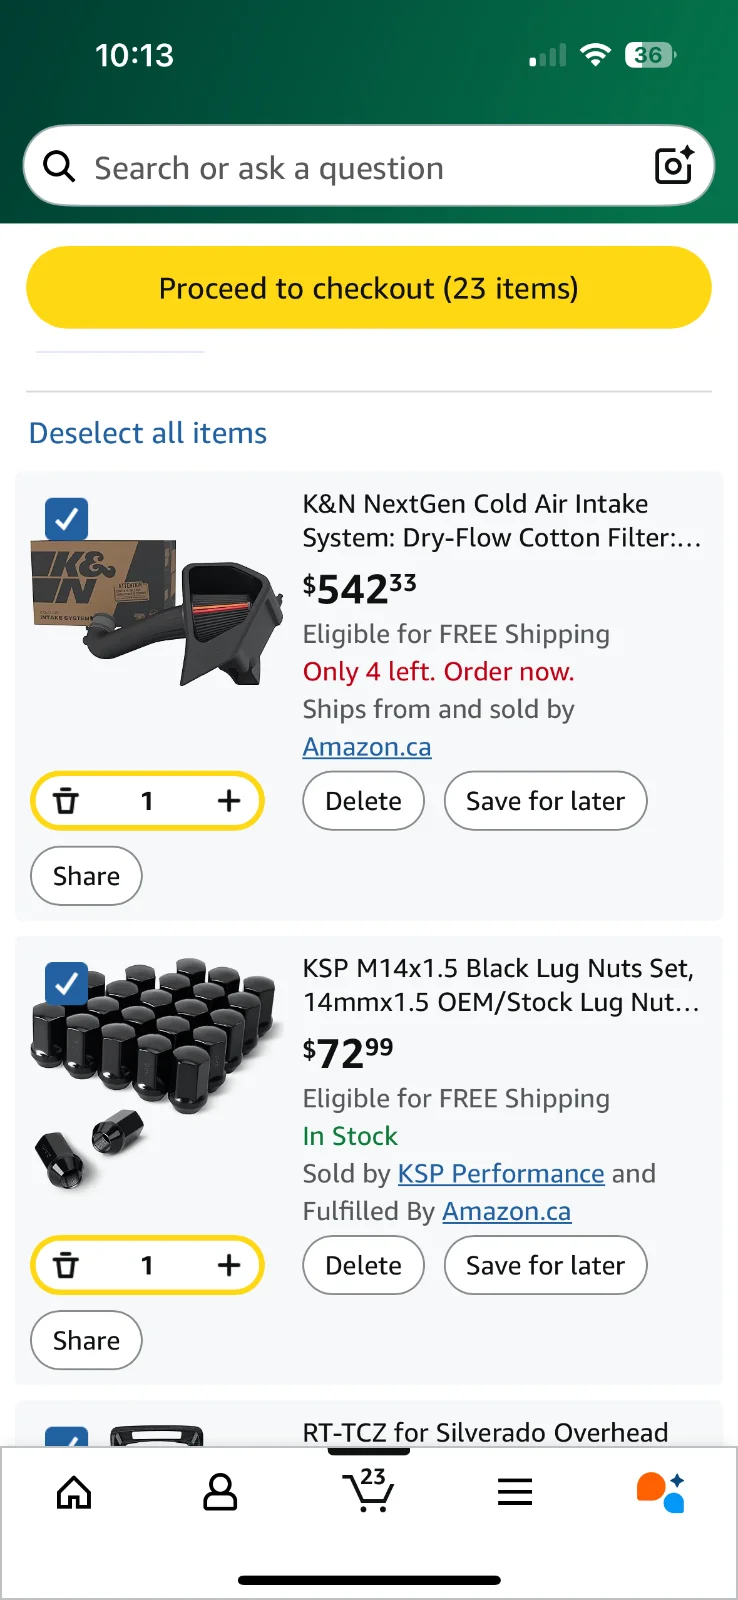Open the account profile tab
Viewport: 738px width, 1600px height.
tap(220, 1493)
